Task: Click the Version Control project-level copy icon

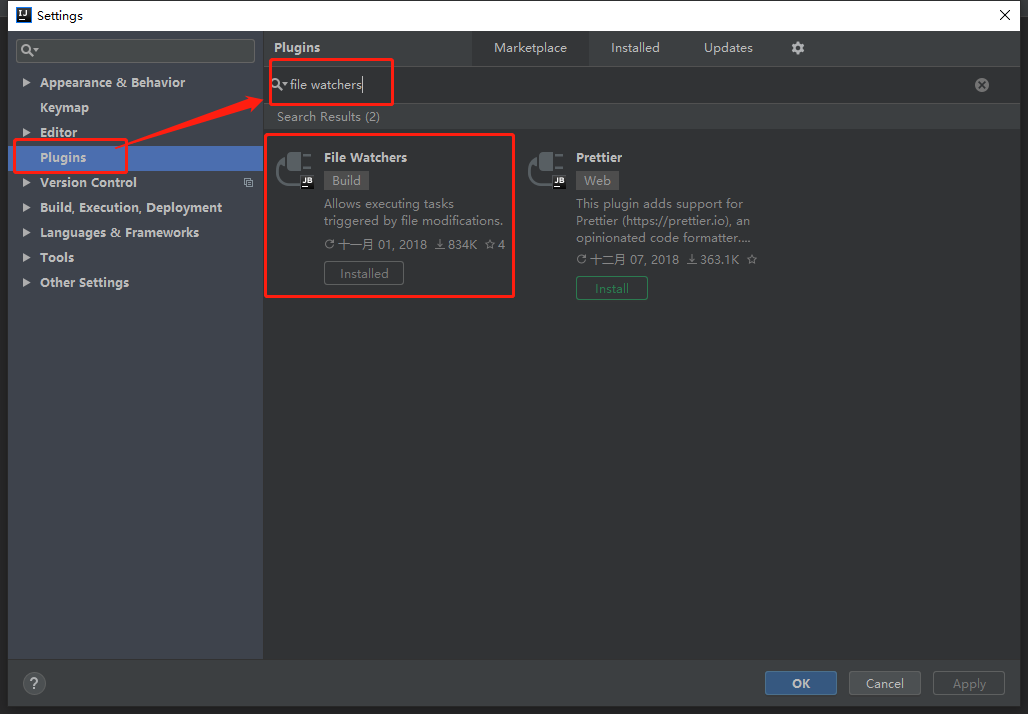Action: pos(248,182)
